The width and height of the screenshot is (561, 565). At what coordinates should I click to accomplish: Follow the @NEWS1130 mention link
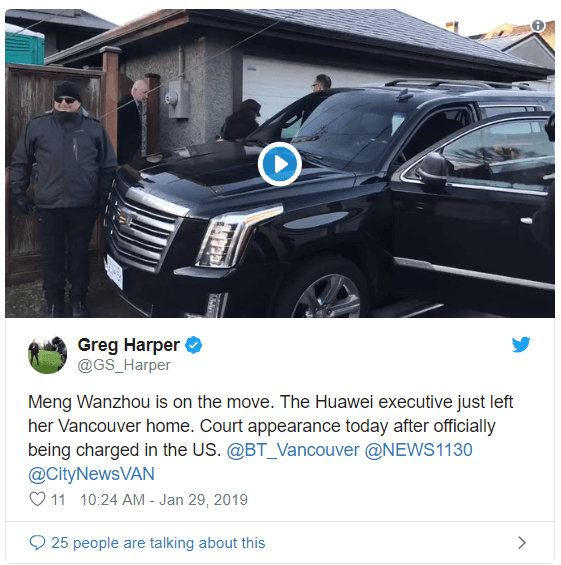[x=418, y=450]
